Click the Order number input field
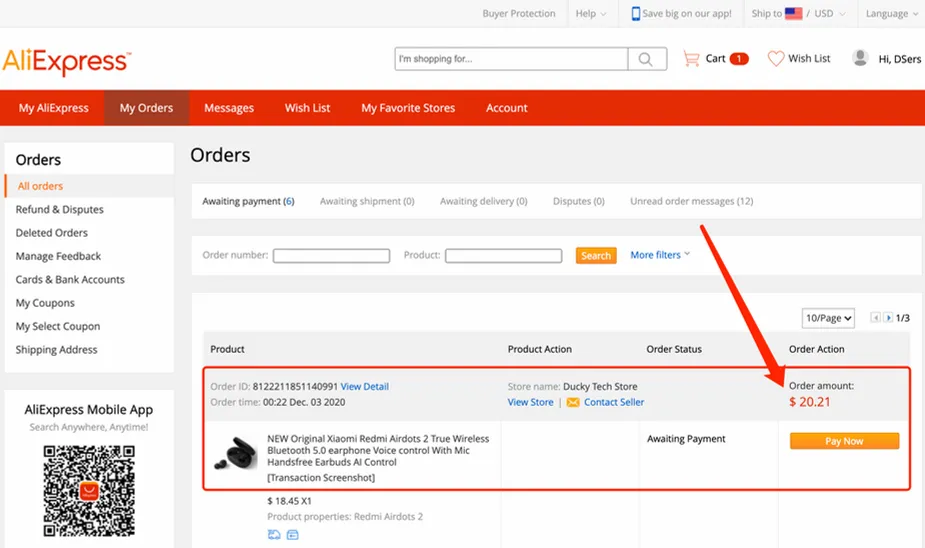925x548 pixels. [x=331, y=255]
